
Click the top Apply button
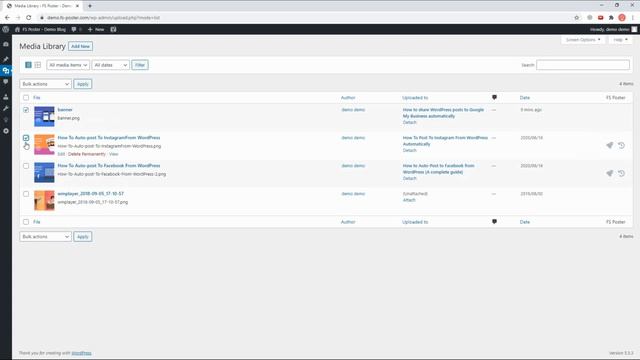tap(82, 84)
